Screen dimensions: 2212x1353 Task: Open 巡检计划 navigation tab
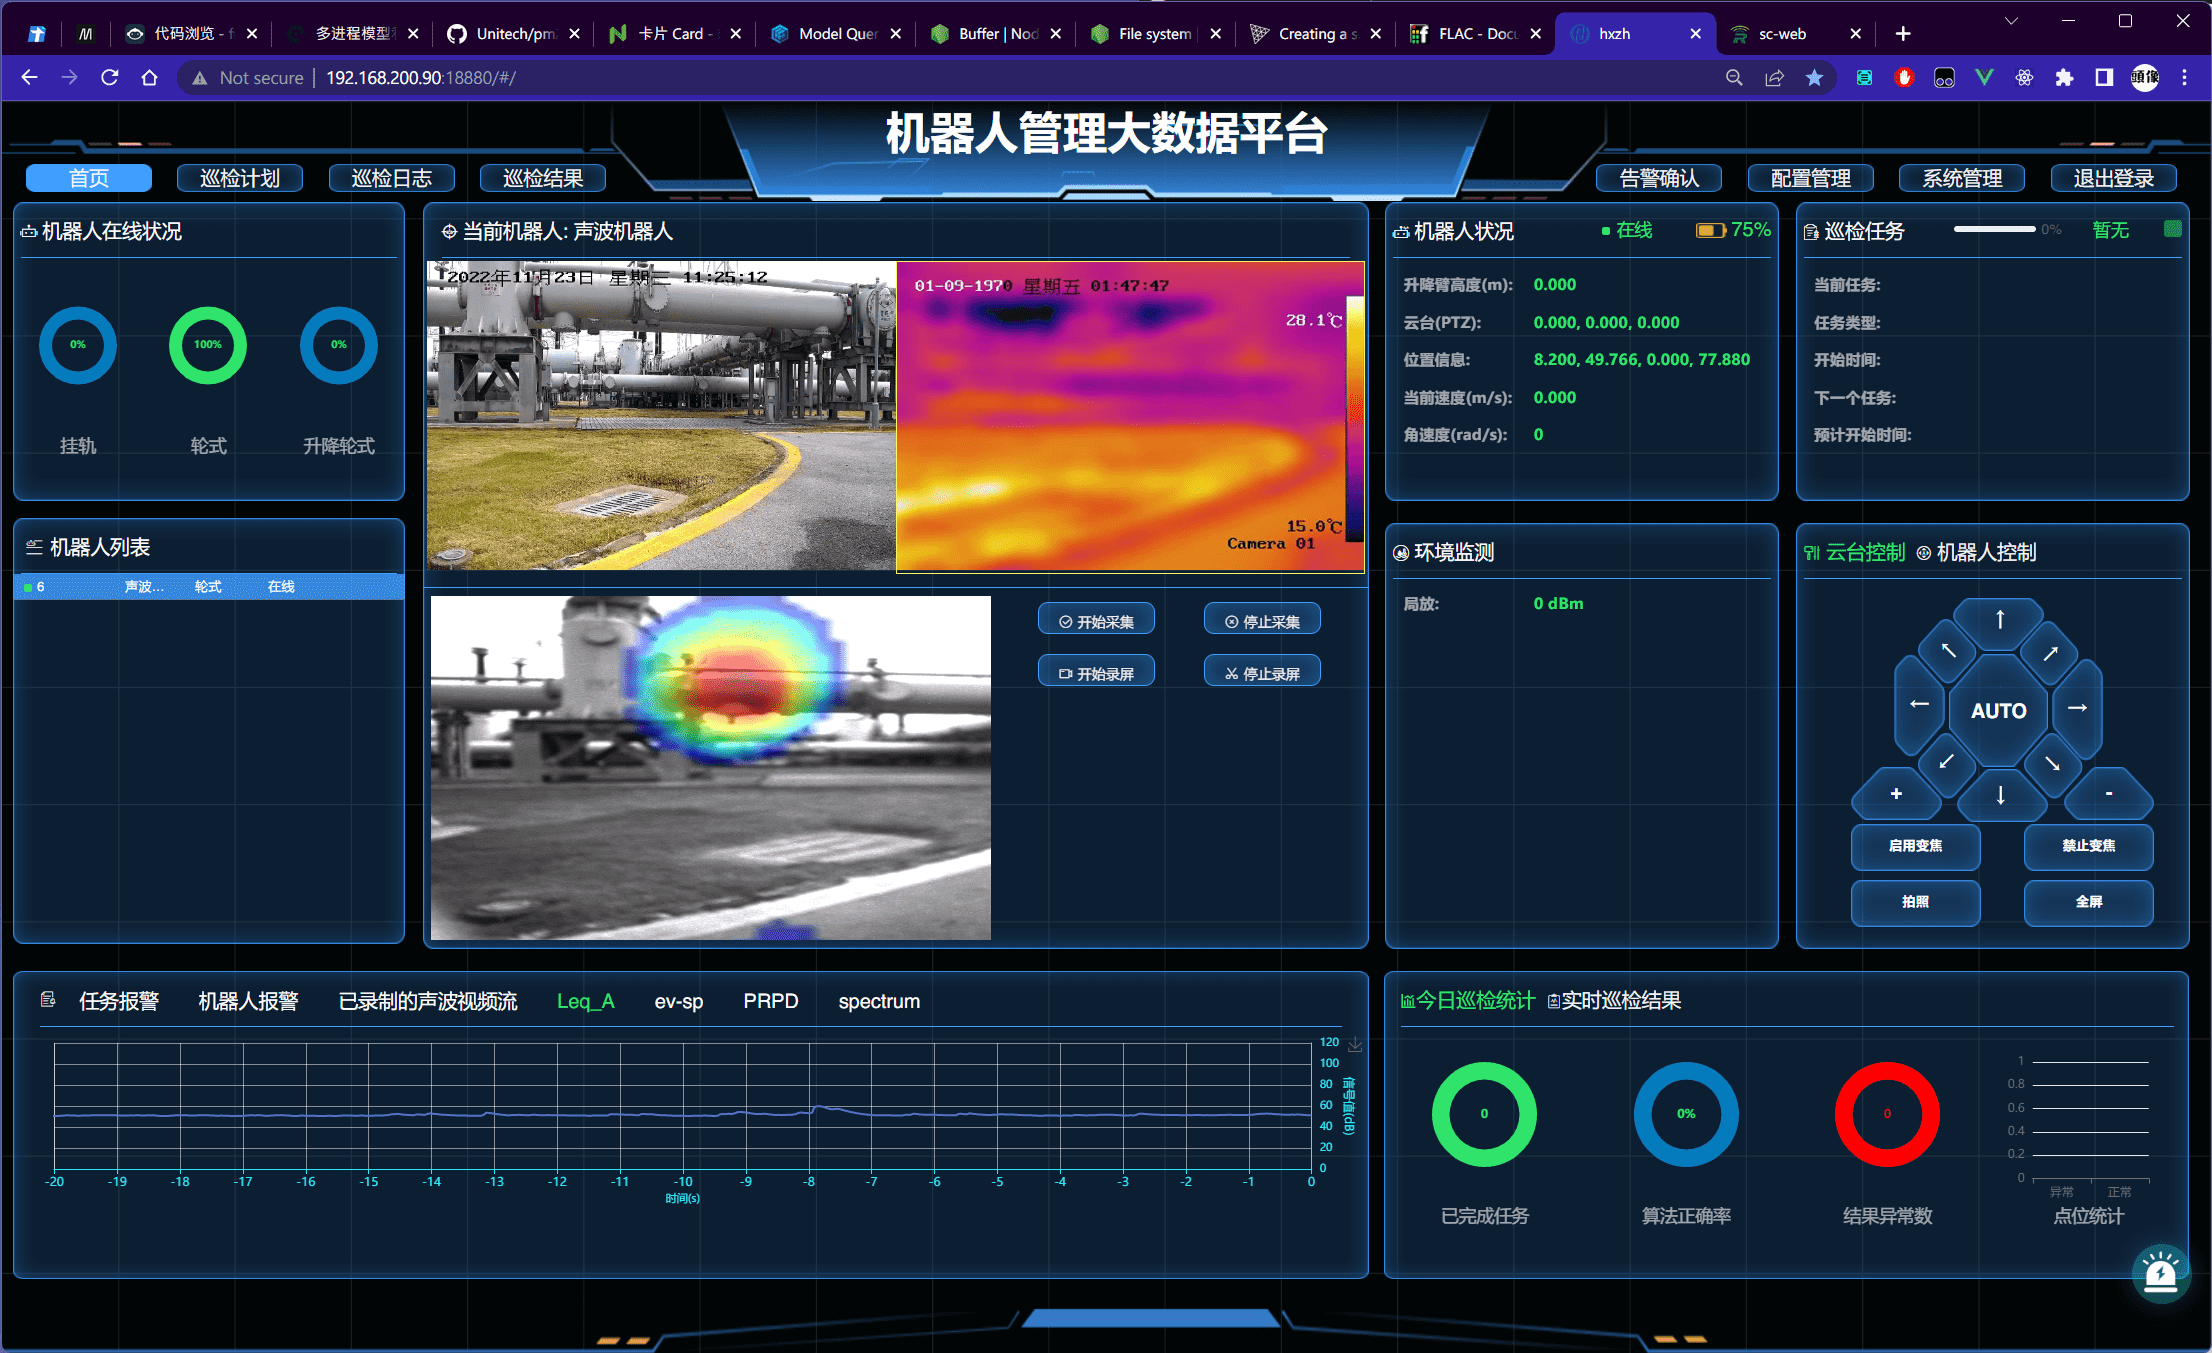[240, 178]
